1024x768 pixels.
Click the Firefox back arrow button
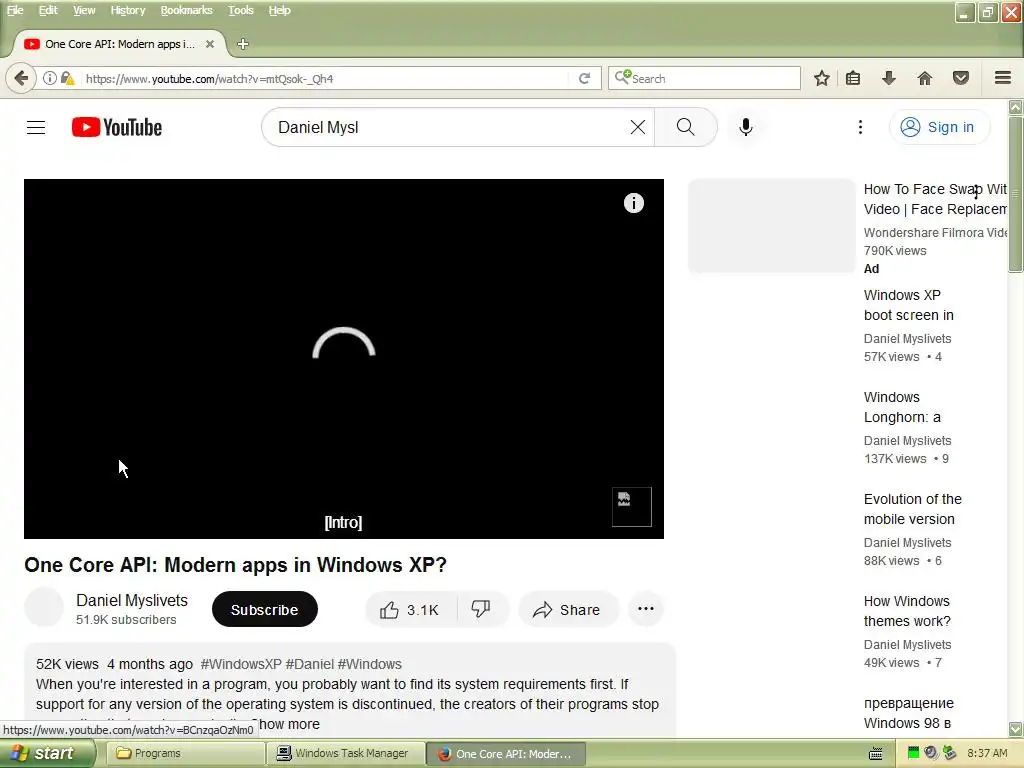[21, 78]
